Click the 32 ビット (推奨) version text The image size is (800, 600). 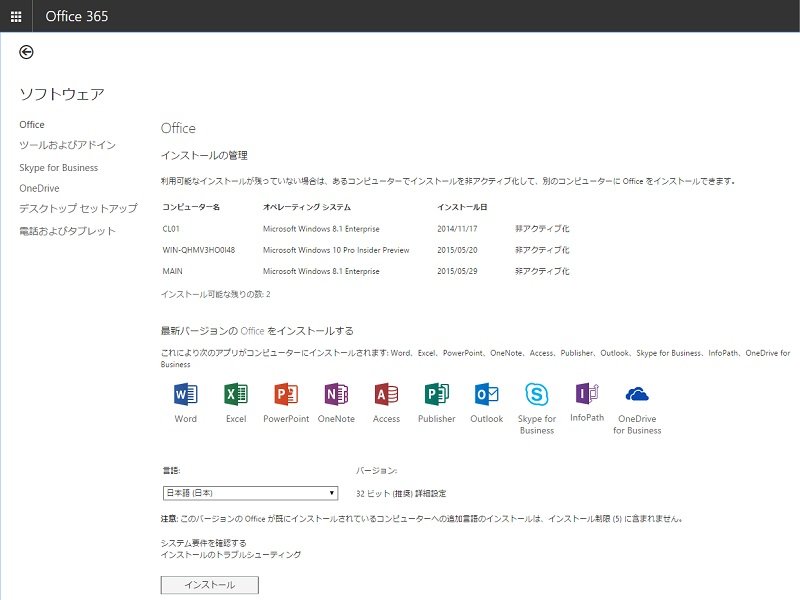click(x=384, y=493)
